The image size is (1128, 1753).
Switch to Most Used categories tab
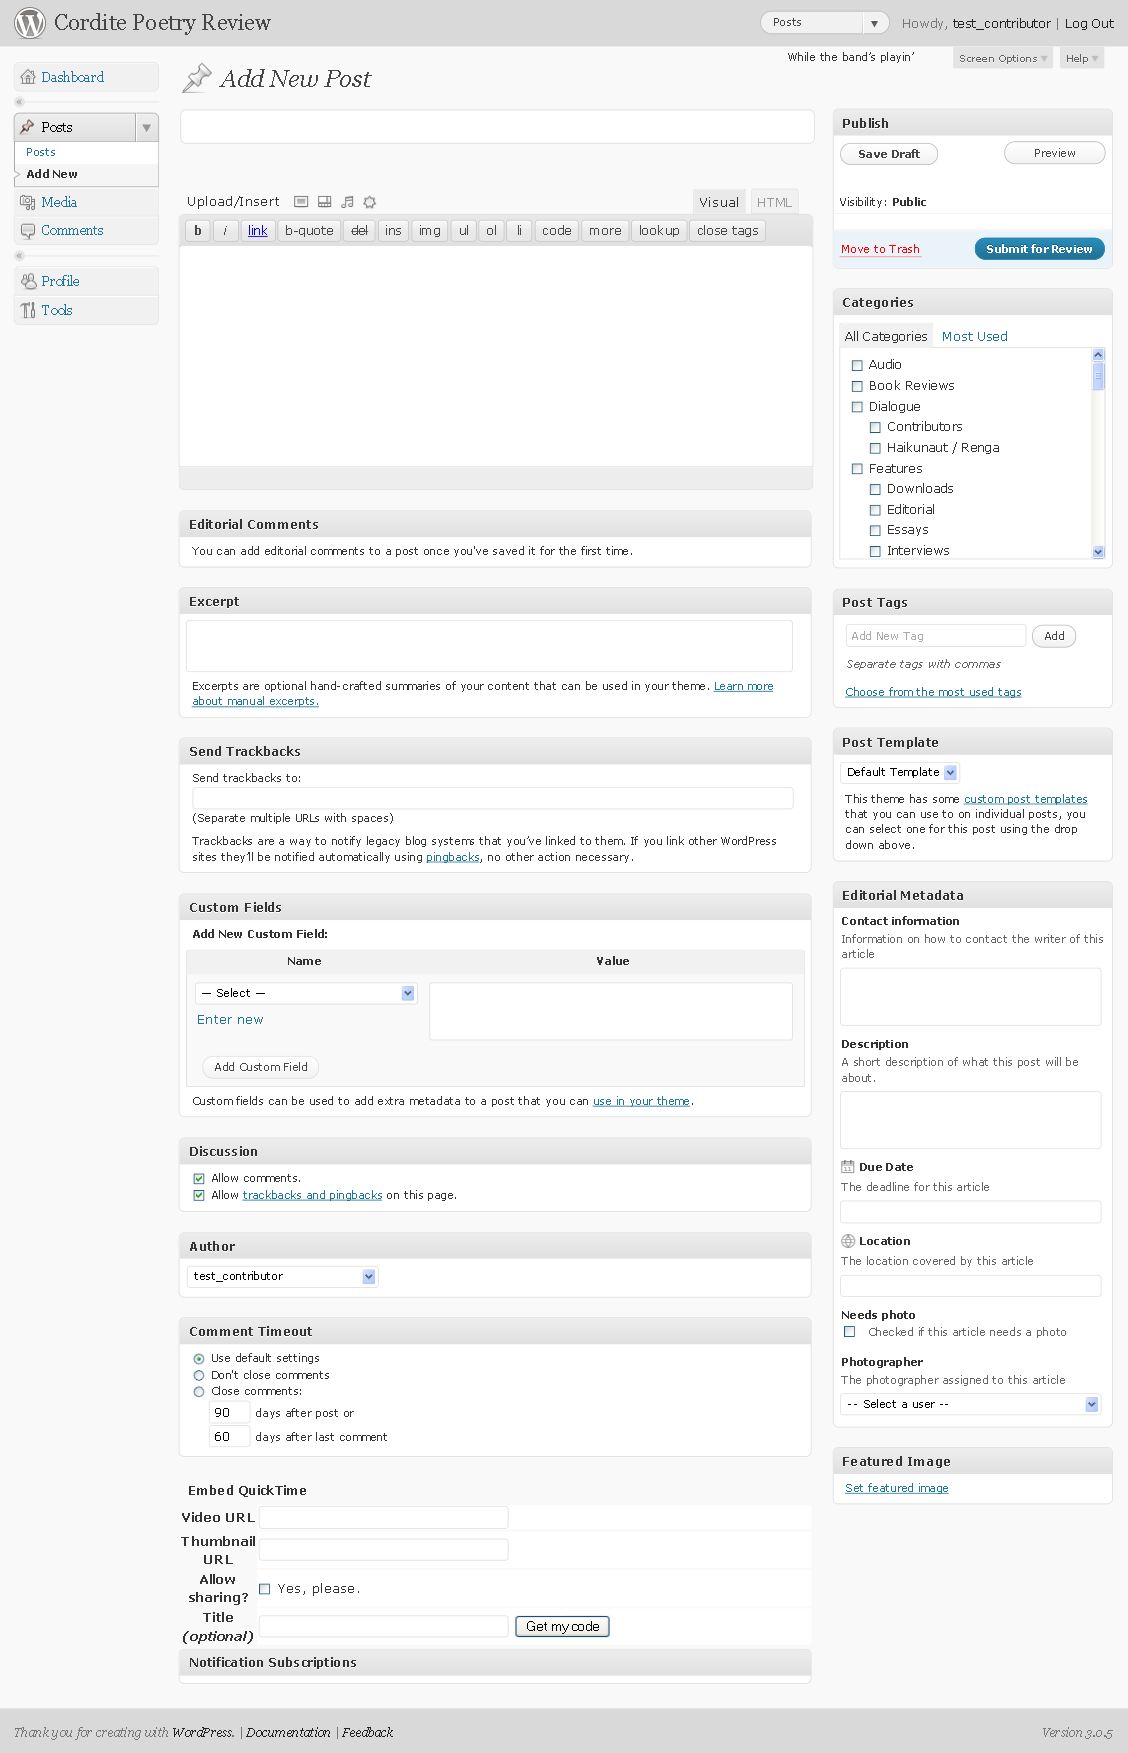pos(974,336)
